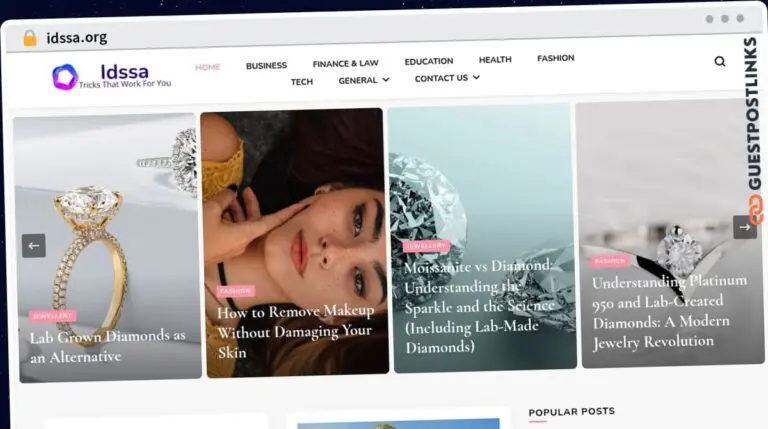This screenshot has width=768, height=429.
Task: Click the Idssa logo icon
Action: pyautogui.click(x=65, y=77)
